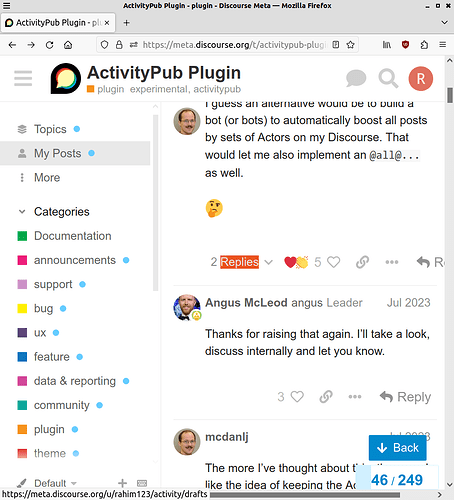Go back with the browser back arrow
Image resolution: width=454 pixels, height=500 pixels.
click(12, 45)
